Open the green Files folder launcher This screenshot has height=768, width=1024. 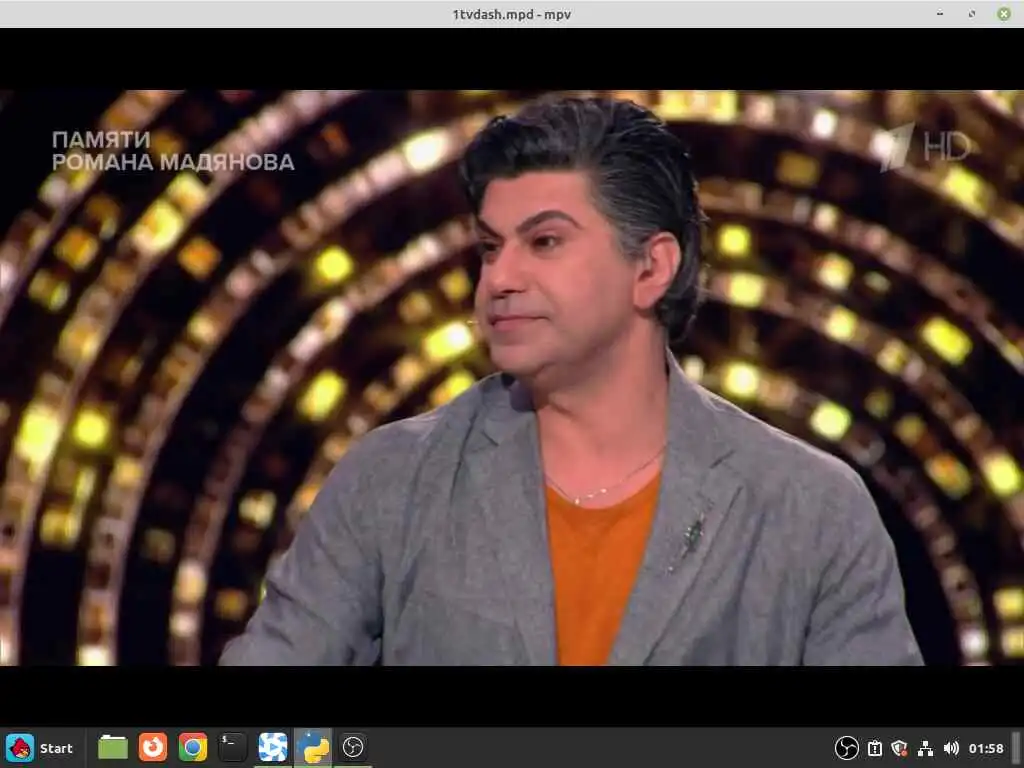tap(113, 748)
